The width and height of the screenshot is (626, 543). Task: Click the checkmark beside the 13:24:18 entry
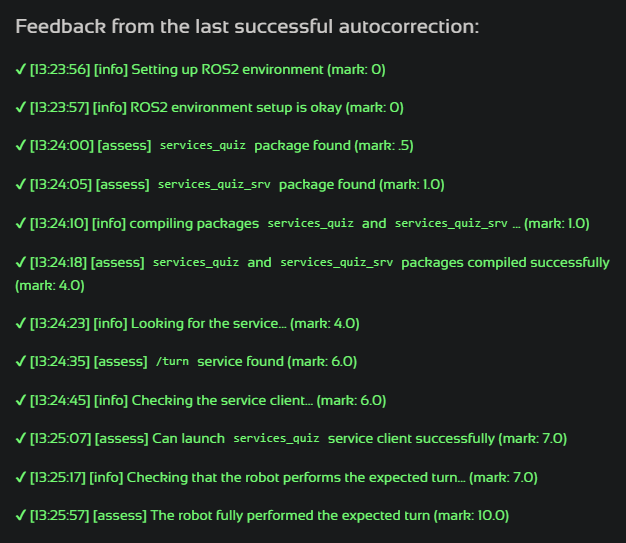coord(21,262)
